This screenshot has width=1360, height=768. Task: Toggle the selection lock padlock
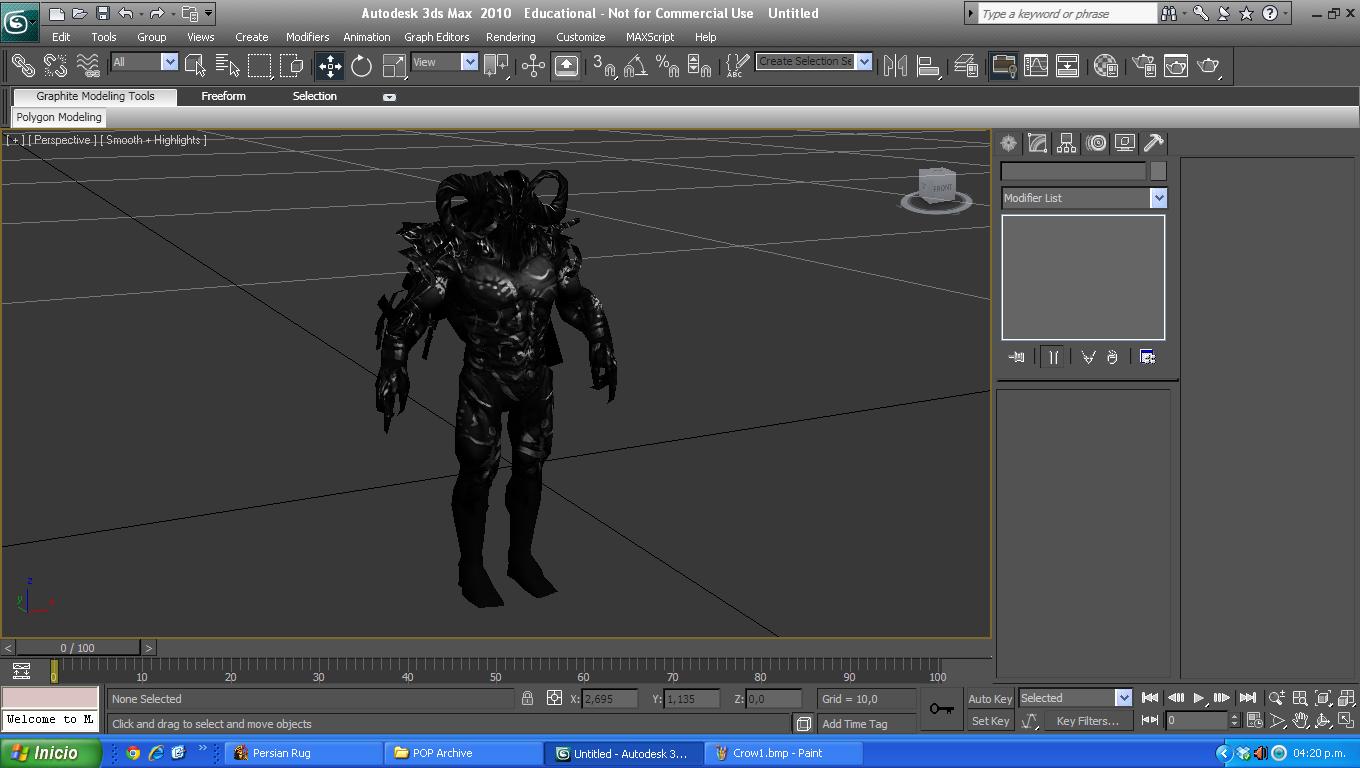coord(527,699)
